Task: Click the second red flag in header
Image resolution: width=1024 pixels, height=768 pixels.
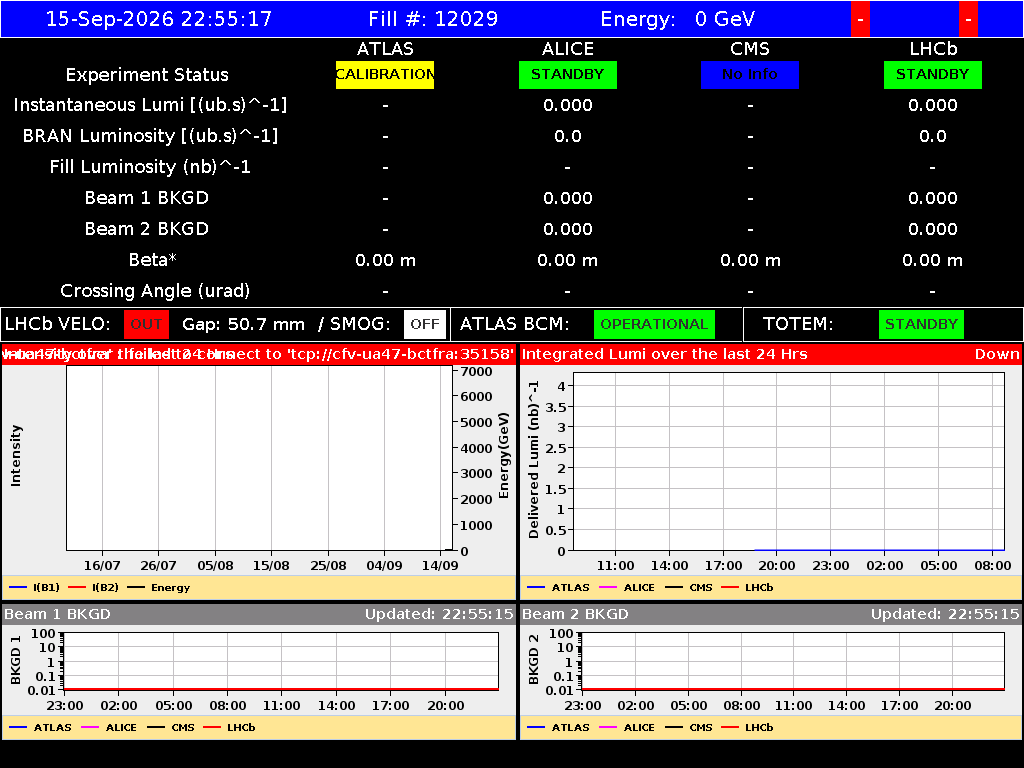Action: pos(968,19)
